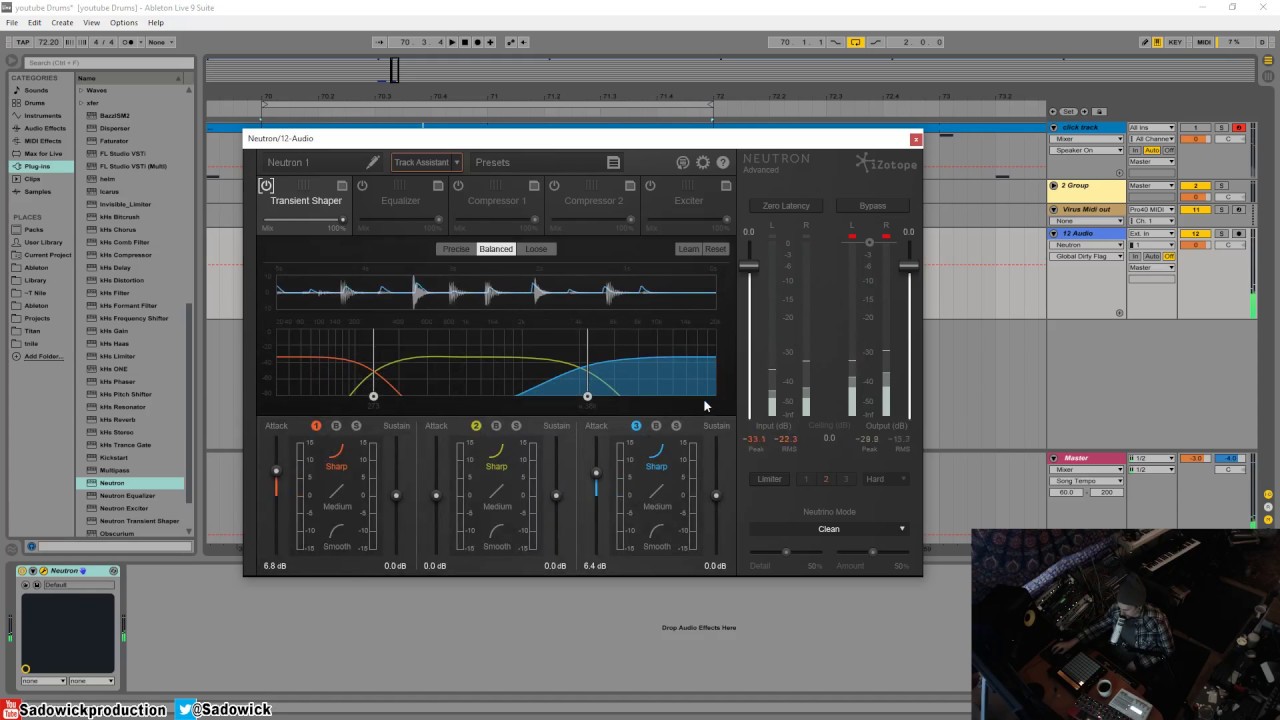The image size is (1280, 720).
Task: Select Audio Effects category in browser
Action: 45,128
